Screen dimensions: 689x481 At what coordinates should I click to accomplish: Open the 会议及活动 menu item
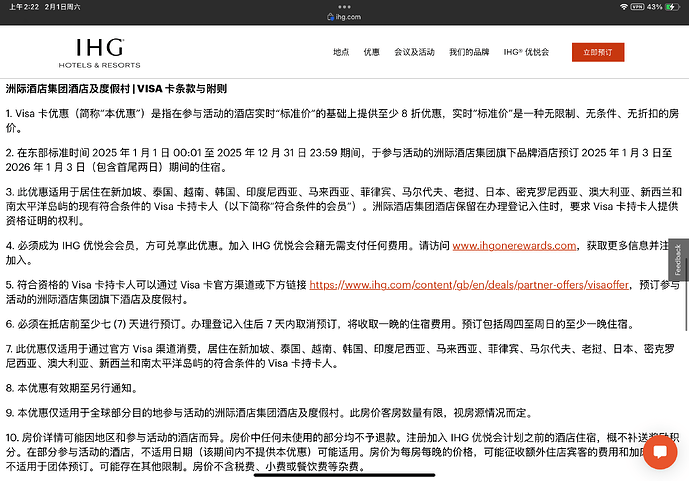[414, 52]
